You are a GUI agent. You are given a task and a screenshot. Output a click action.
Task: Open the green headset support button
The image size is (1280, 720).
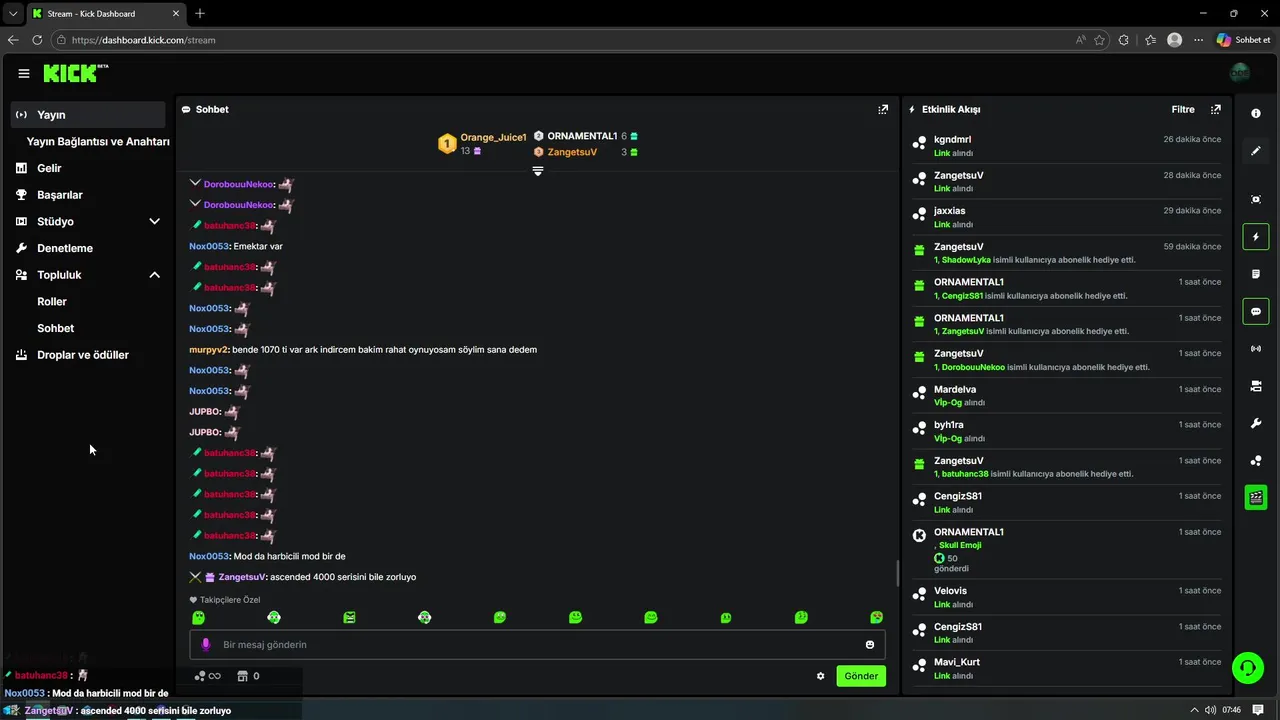[x=1247, y=667]
